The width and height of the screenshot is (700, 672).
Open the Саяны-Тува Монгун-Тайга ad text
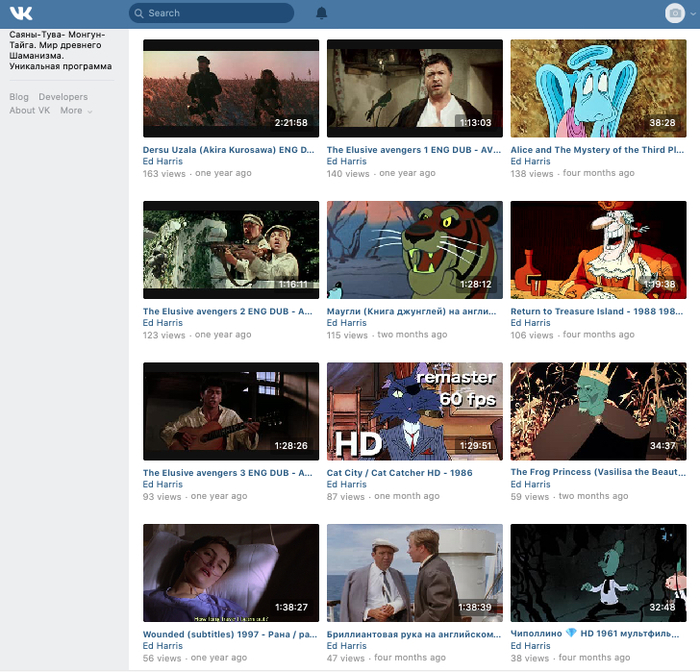(x=61, y=50)
